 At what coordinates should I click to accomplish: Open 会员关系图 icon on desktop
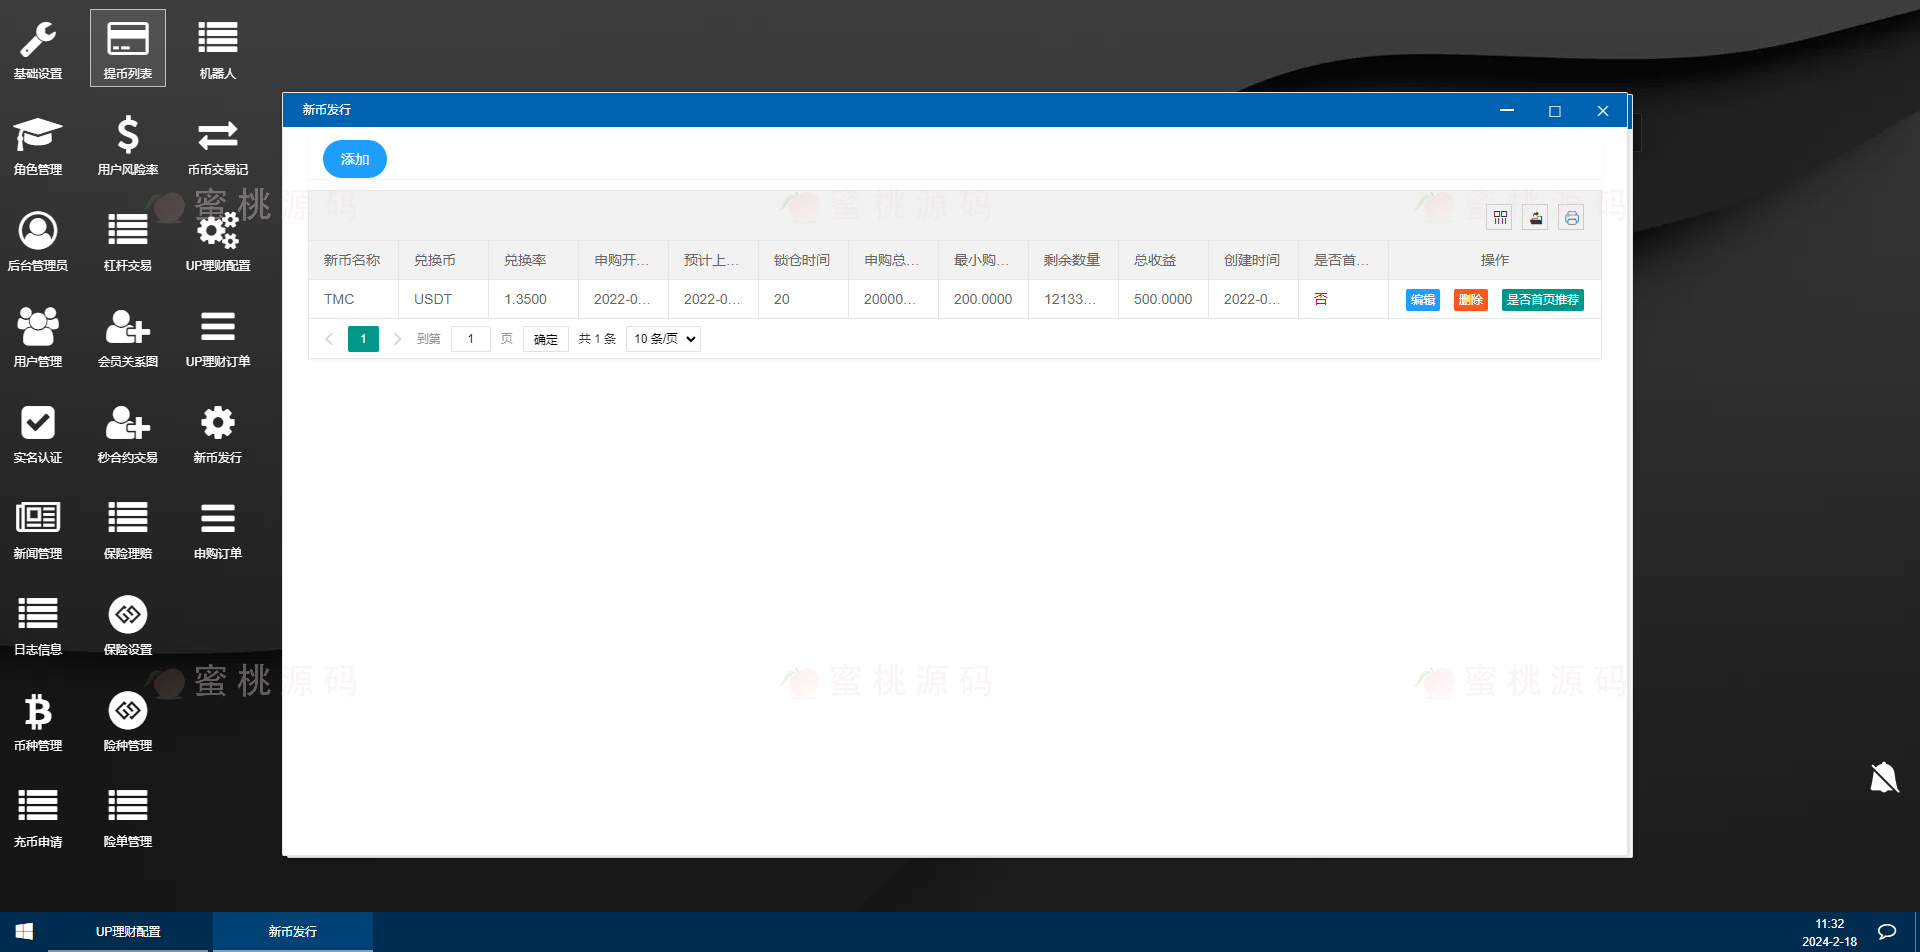tap(128, 327)
